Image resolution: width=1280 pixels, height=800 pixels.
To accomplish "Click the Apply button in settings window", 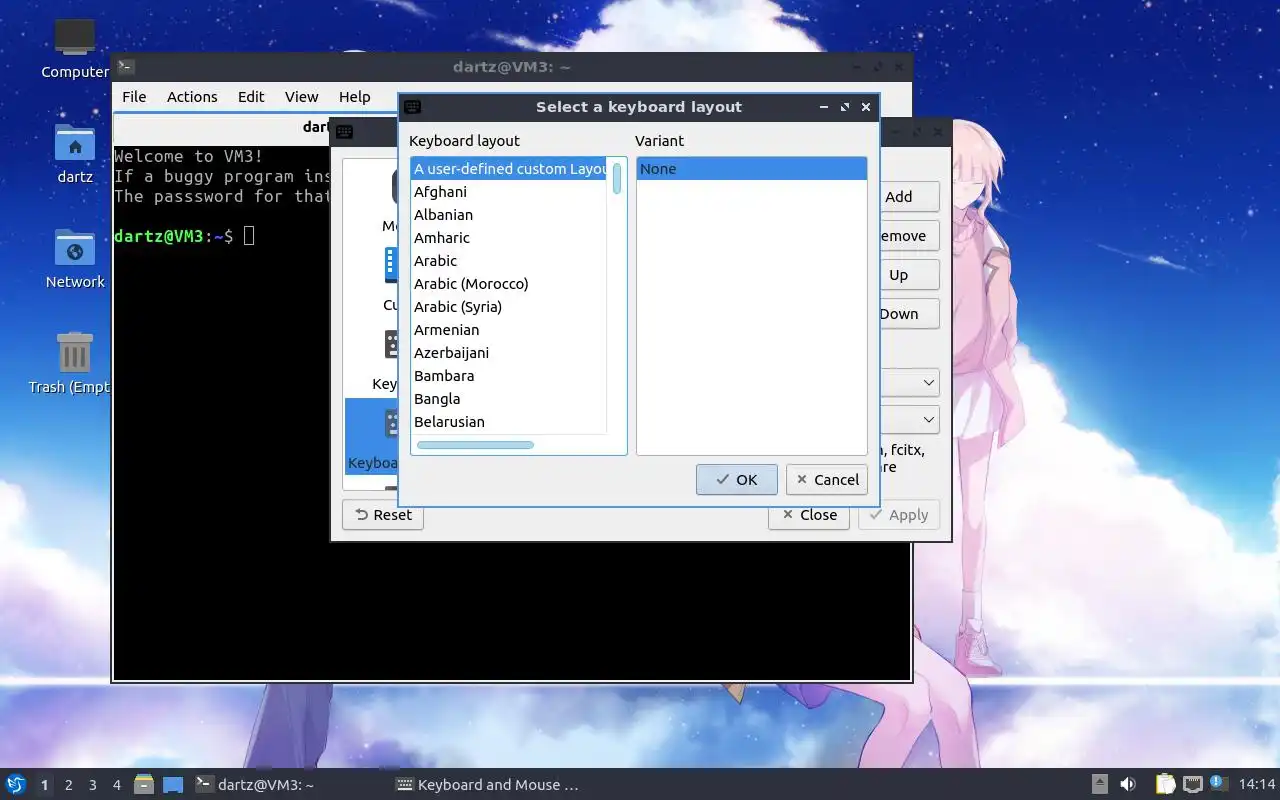I will [899, 515].
